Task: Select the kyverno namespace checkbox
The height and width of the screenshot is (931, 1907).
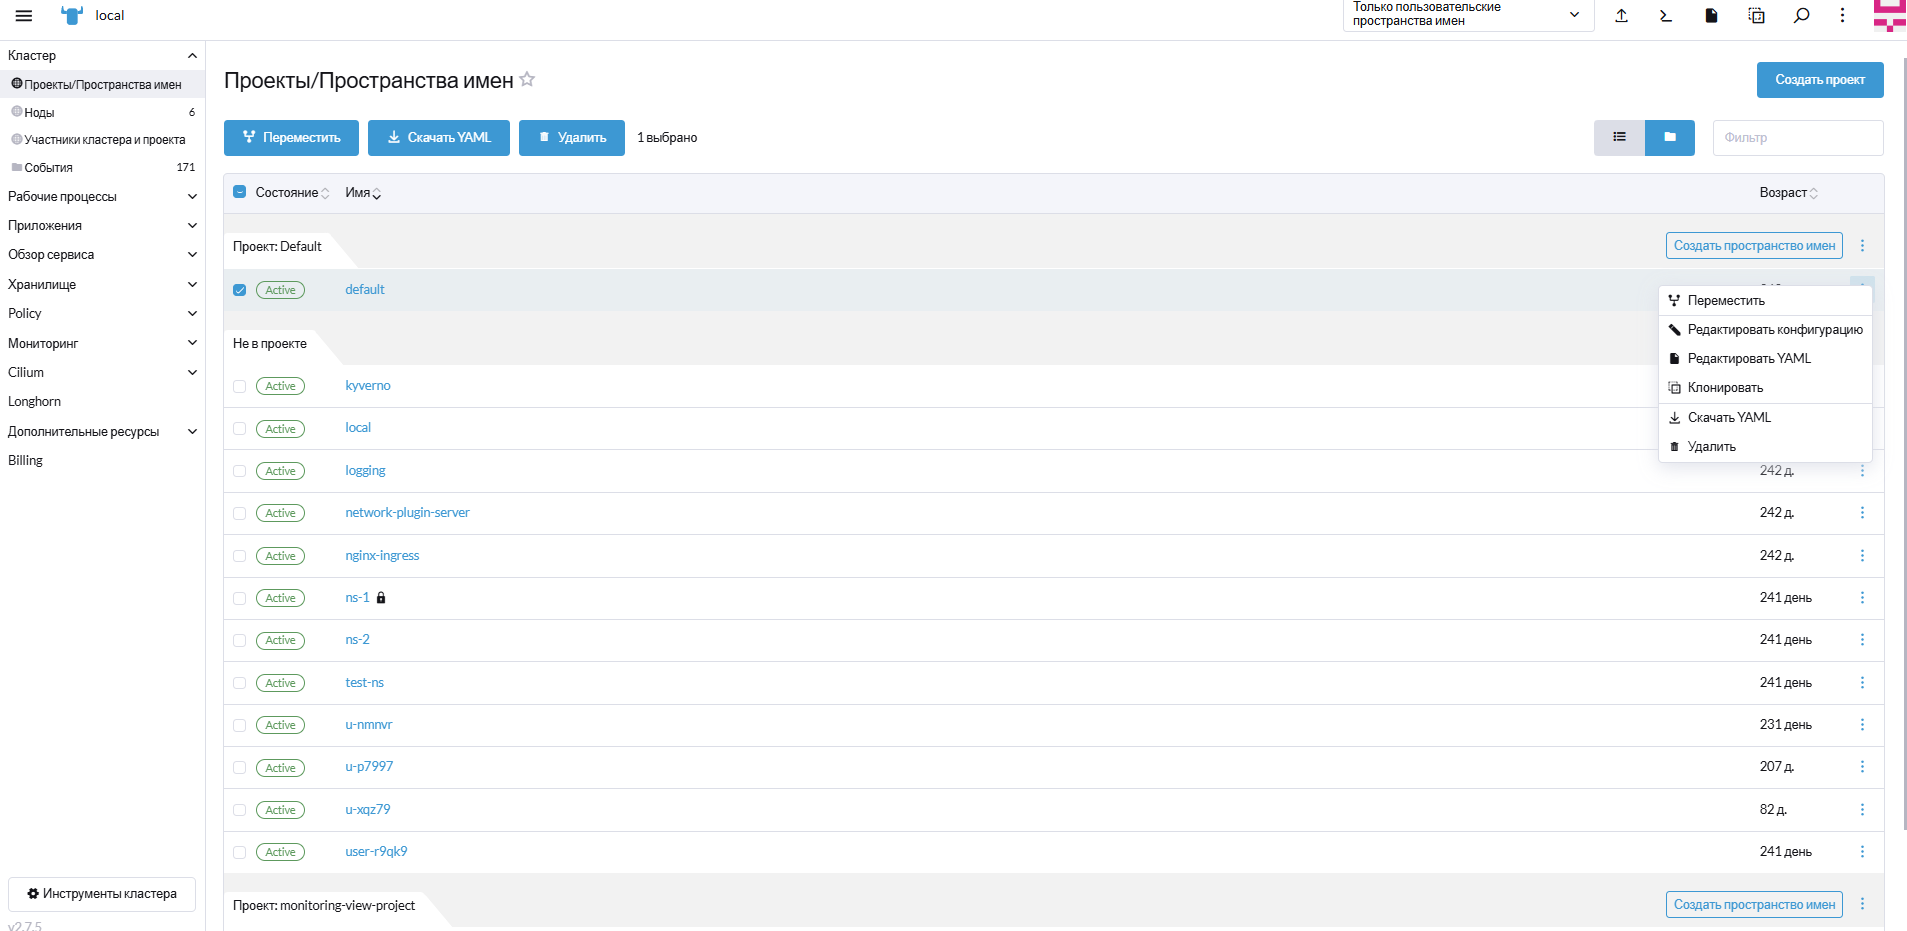Action: [x=240, y=386]
